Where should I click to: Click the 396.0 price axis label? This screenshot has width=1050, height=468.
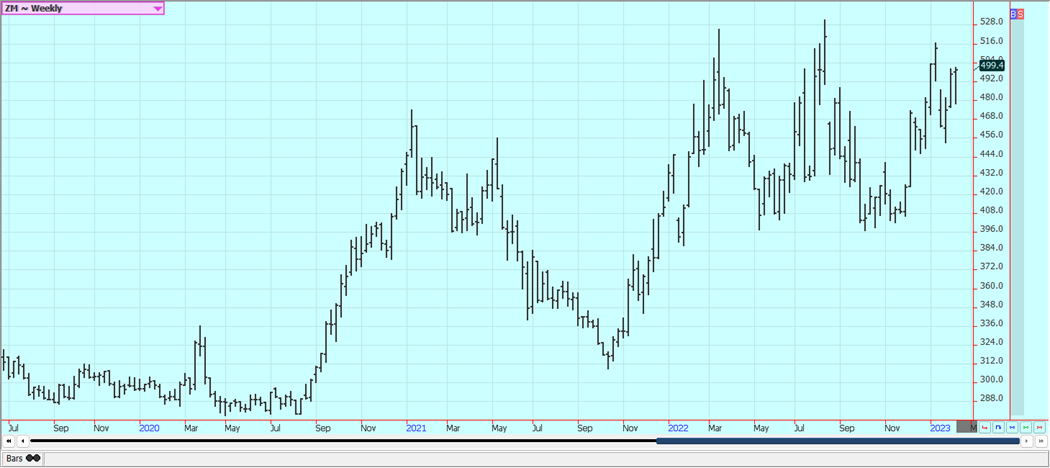pos(991,229)
